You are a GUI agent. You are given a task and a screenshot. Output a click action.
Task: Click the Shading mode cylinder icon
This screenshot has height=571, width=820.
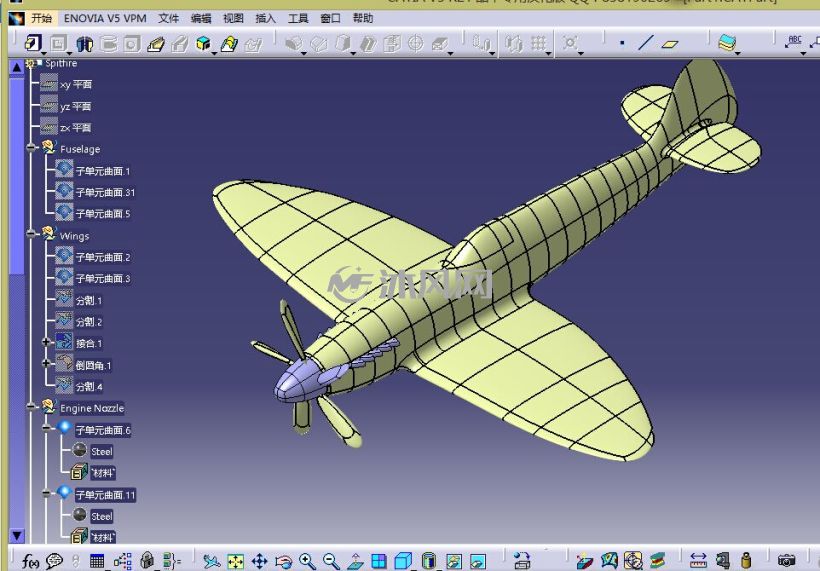click(428, 561)
